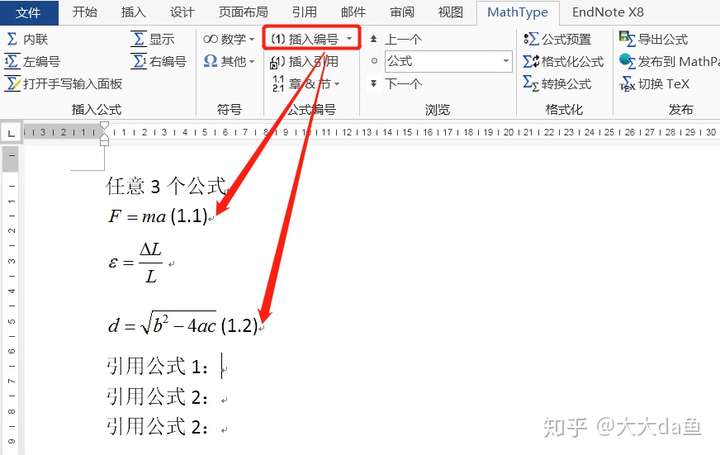Screen dimensions: 720x455
Task: Expand the 插入编号 dropdown arrow
Action: 349,39
